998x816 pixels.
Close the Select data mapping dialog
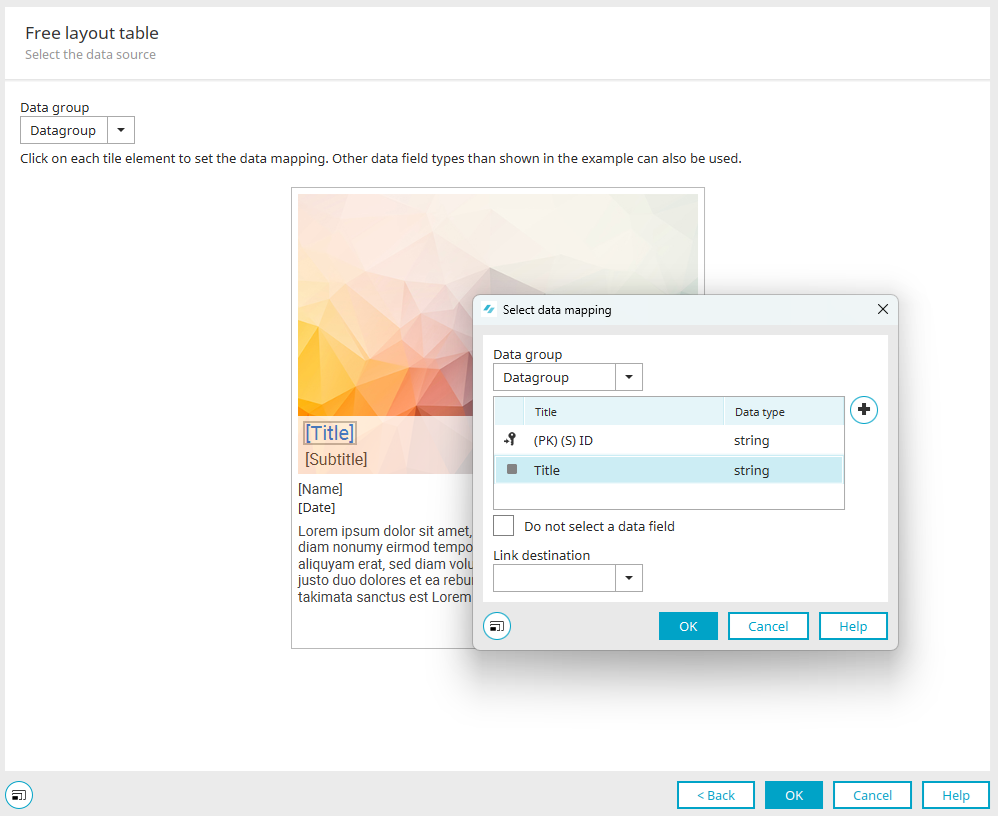883,309
